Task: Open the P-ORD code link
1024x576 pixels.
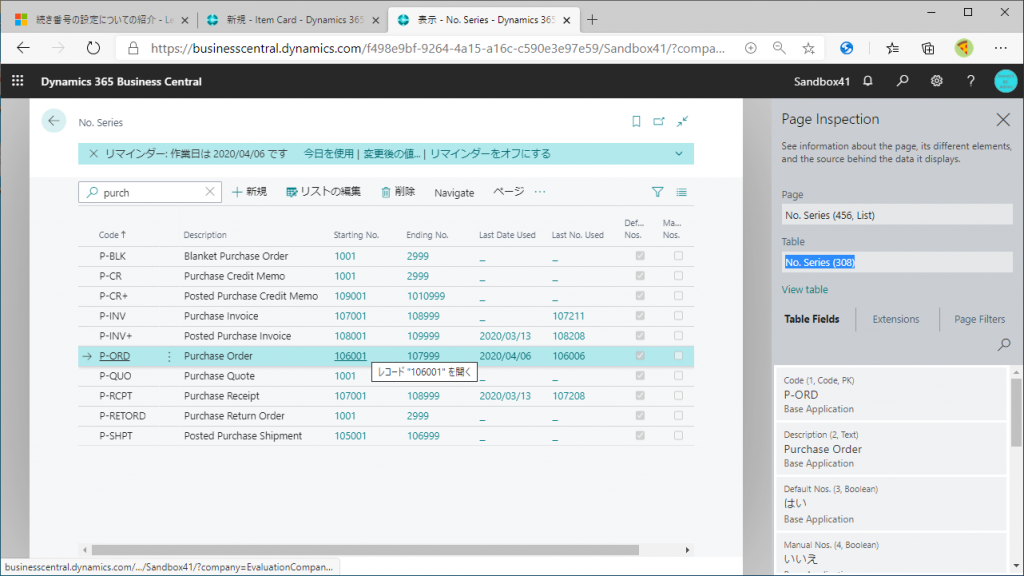Action: pyautogui.click(x=114, y=357)
